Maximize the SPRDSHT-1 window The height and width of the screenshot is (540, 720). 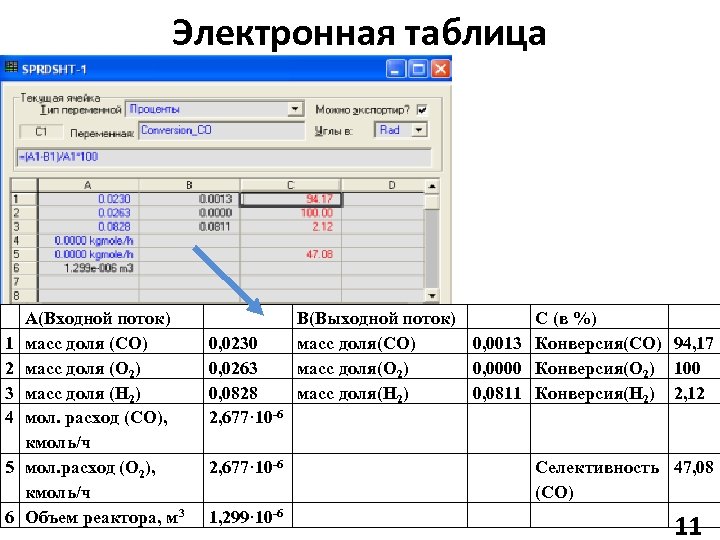418,69
